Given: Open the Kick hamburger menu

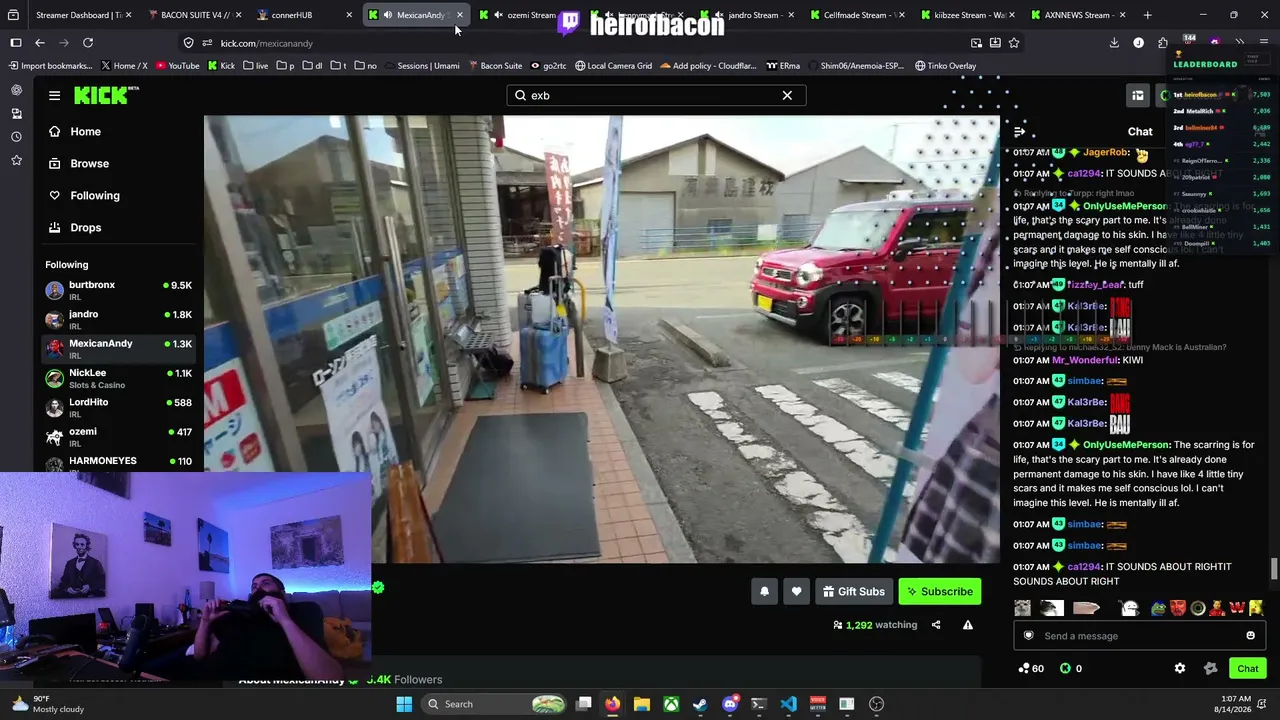Looking at the screenshot, I should [x=54, y=95].
